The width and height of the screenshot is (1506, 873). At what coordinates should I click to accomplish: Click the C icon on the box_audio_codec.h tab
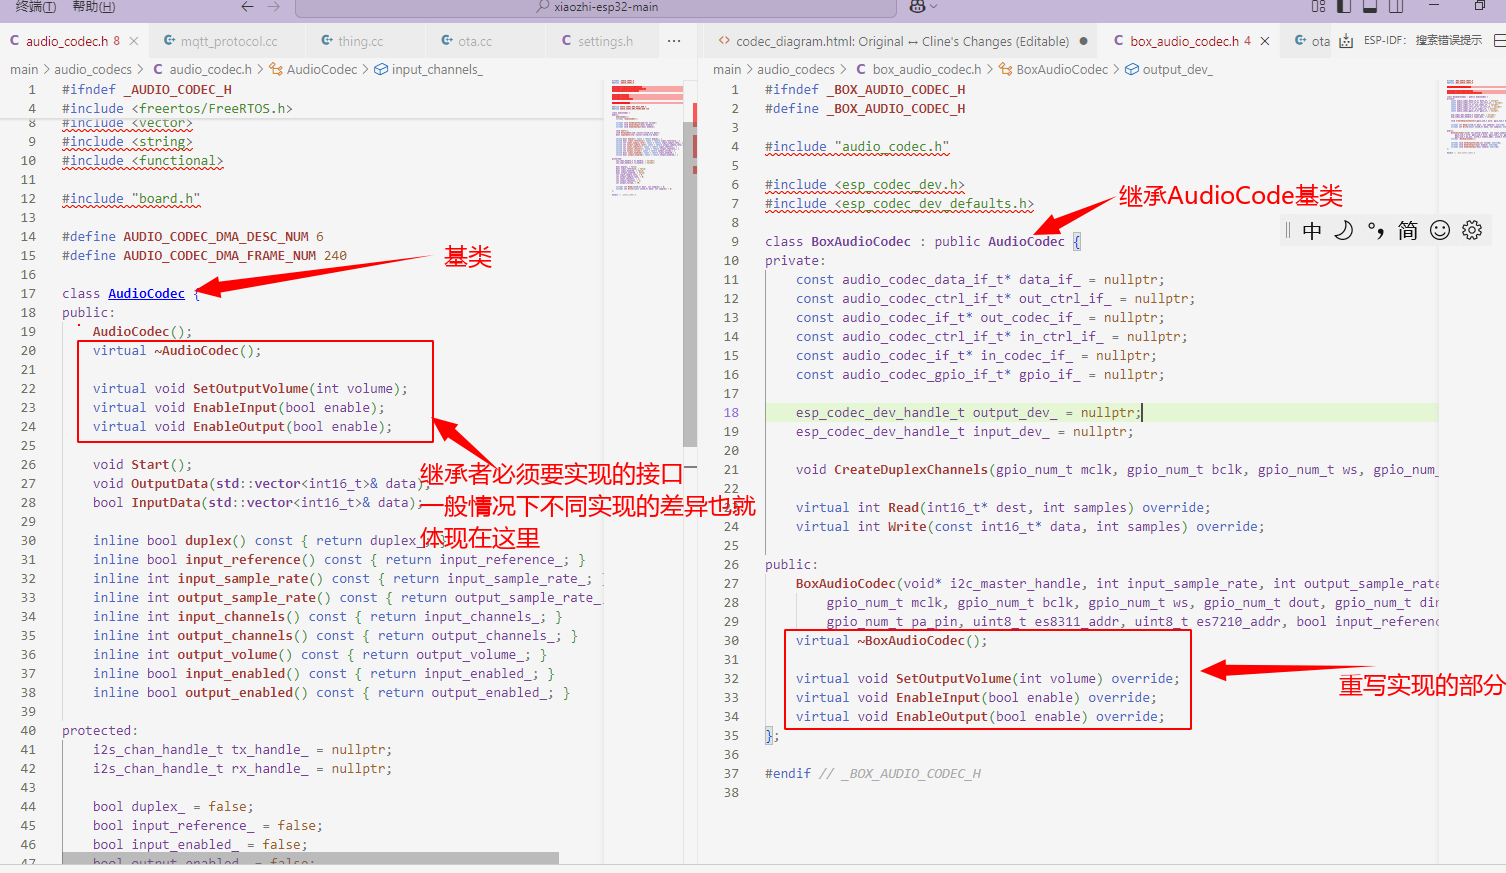(x=1119, y=41)
